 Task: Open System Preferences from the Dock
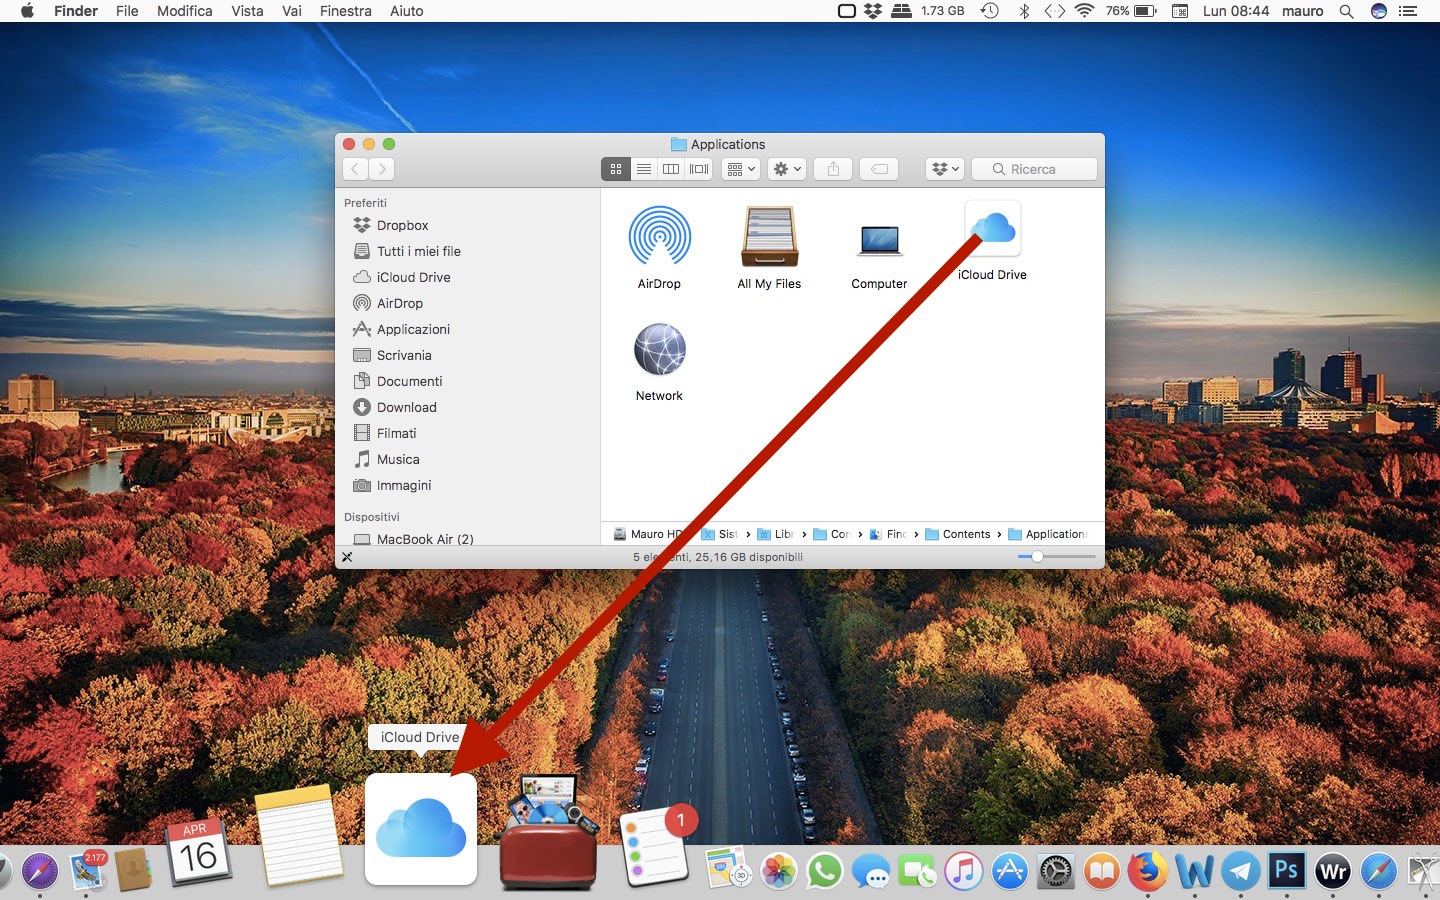tap(1055, 871)
